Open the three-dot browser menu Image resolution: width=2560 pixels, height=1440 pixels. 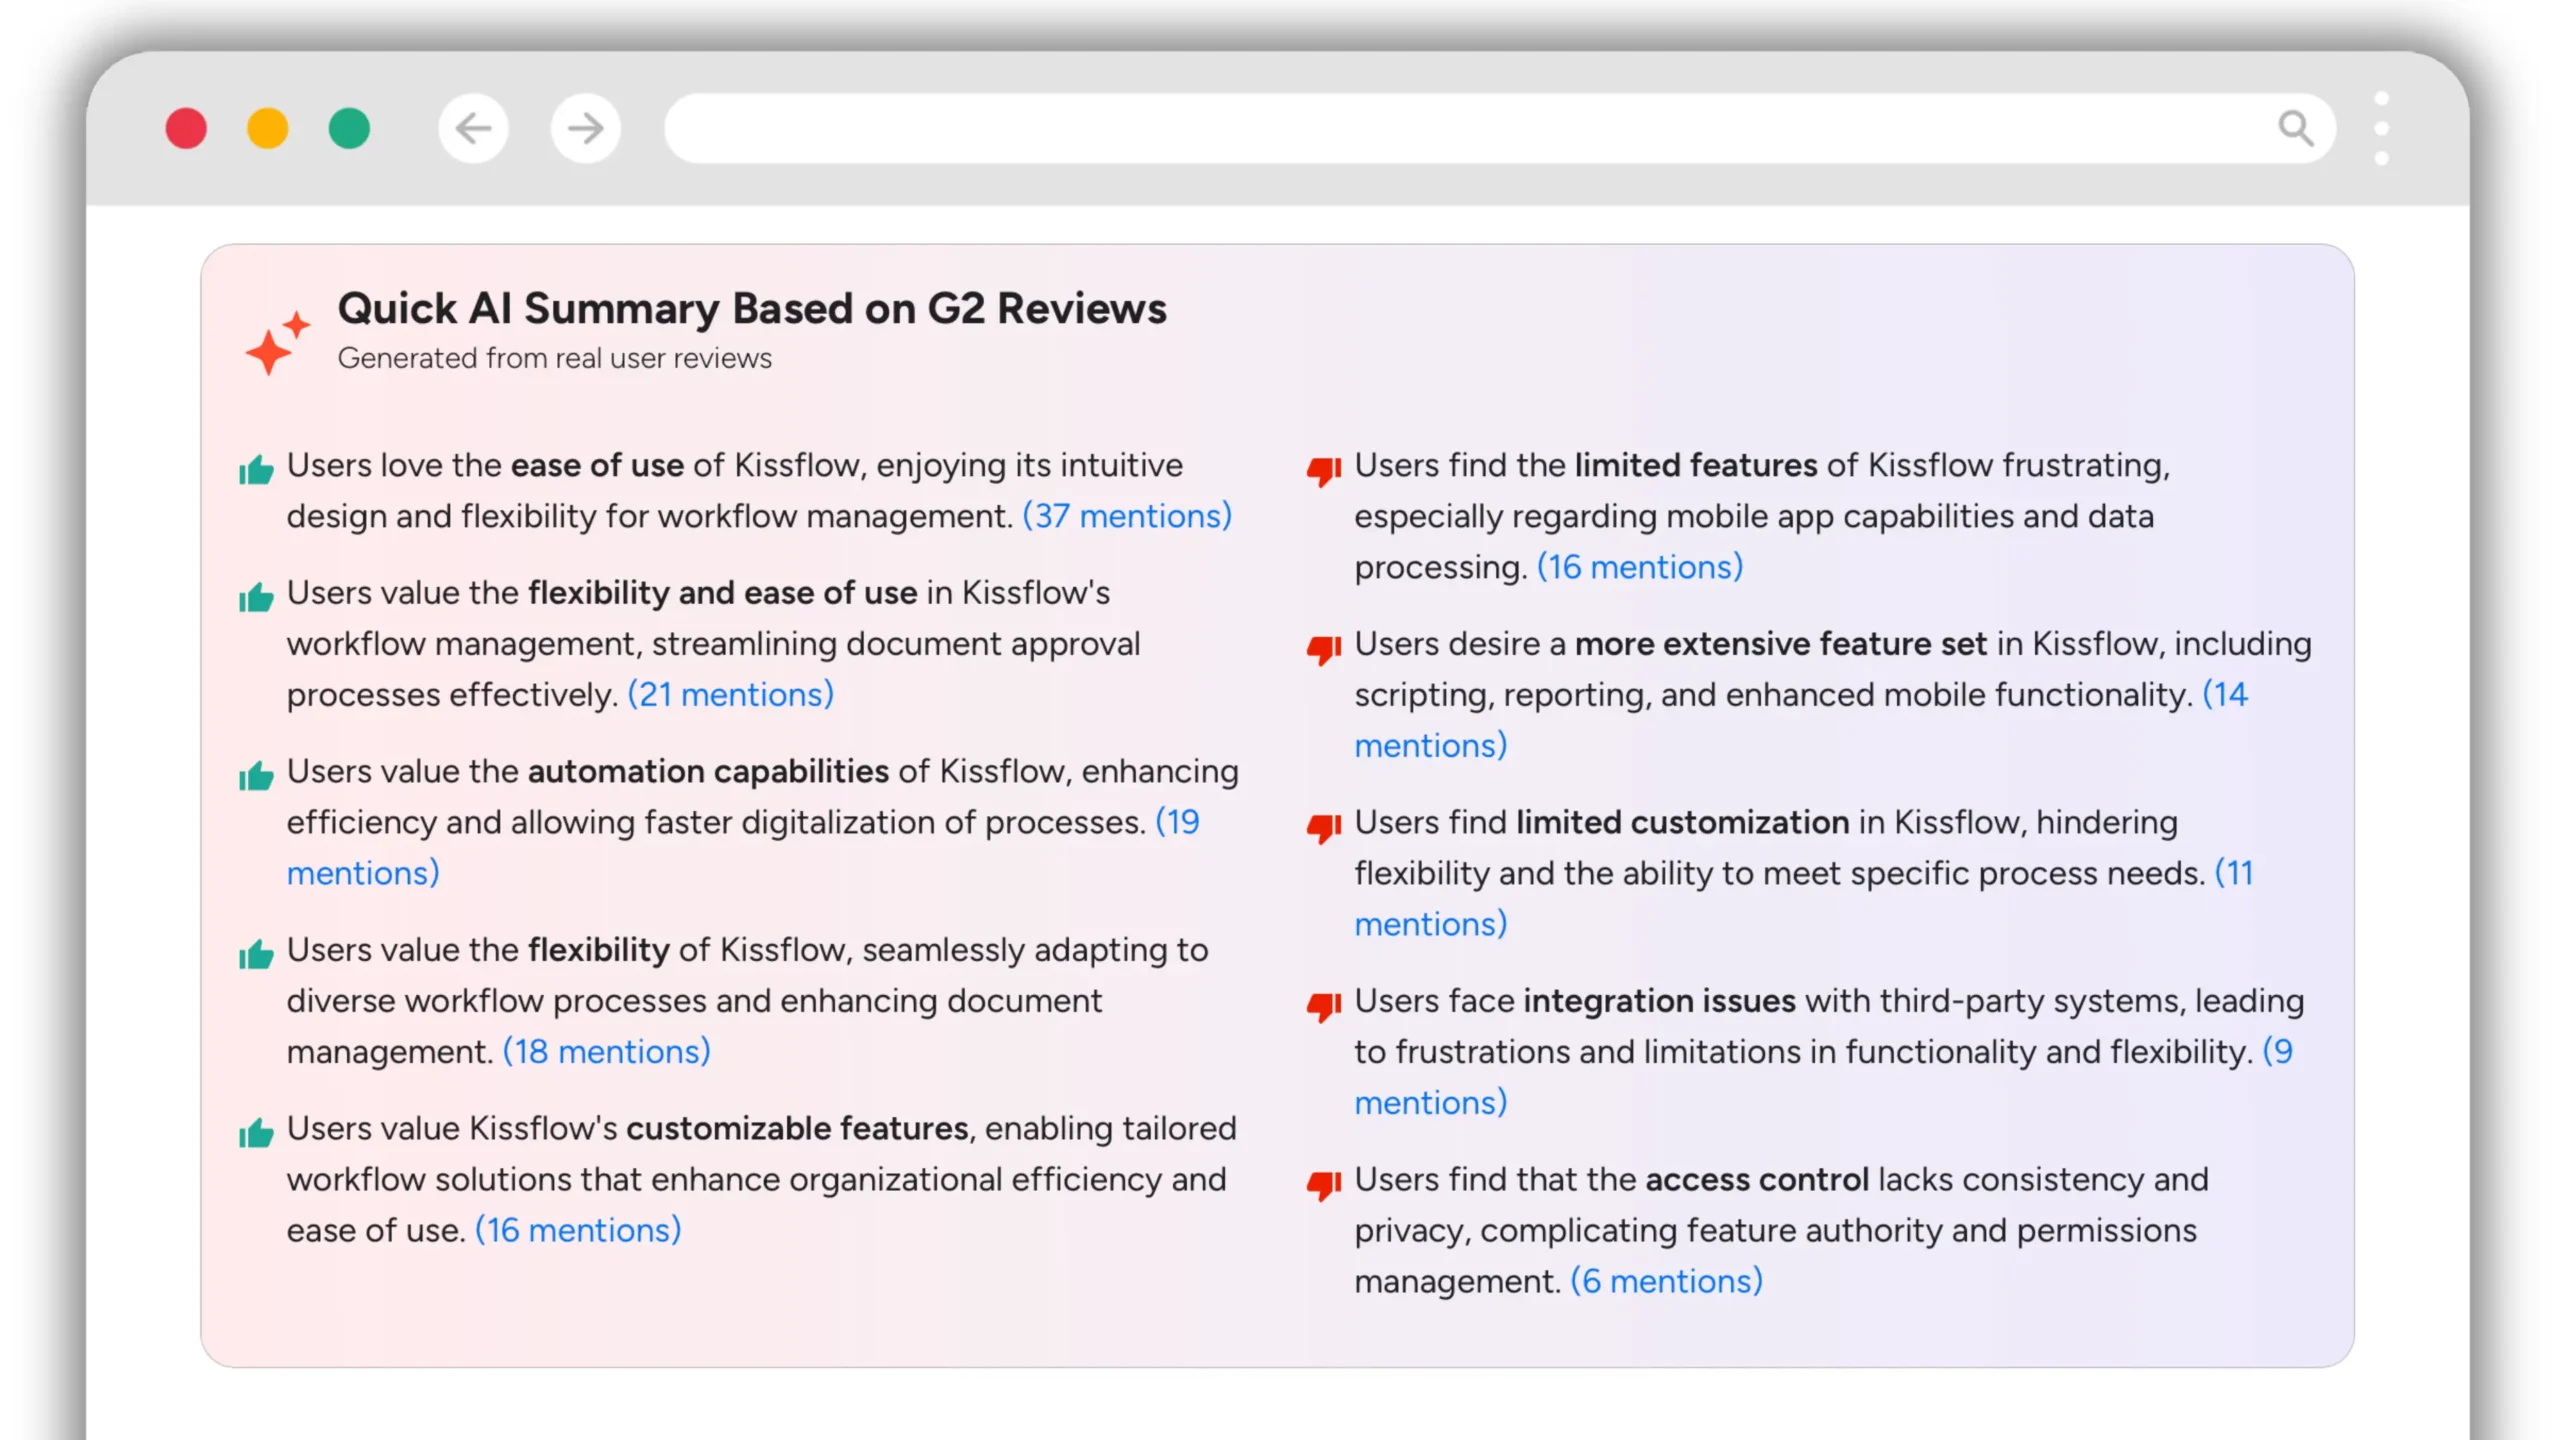[2381, 128]
